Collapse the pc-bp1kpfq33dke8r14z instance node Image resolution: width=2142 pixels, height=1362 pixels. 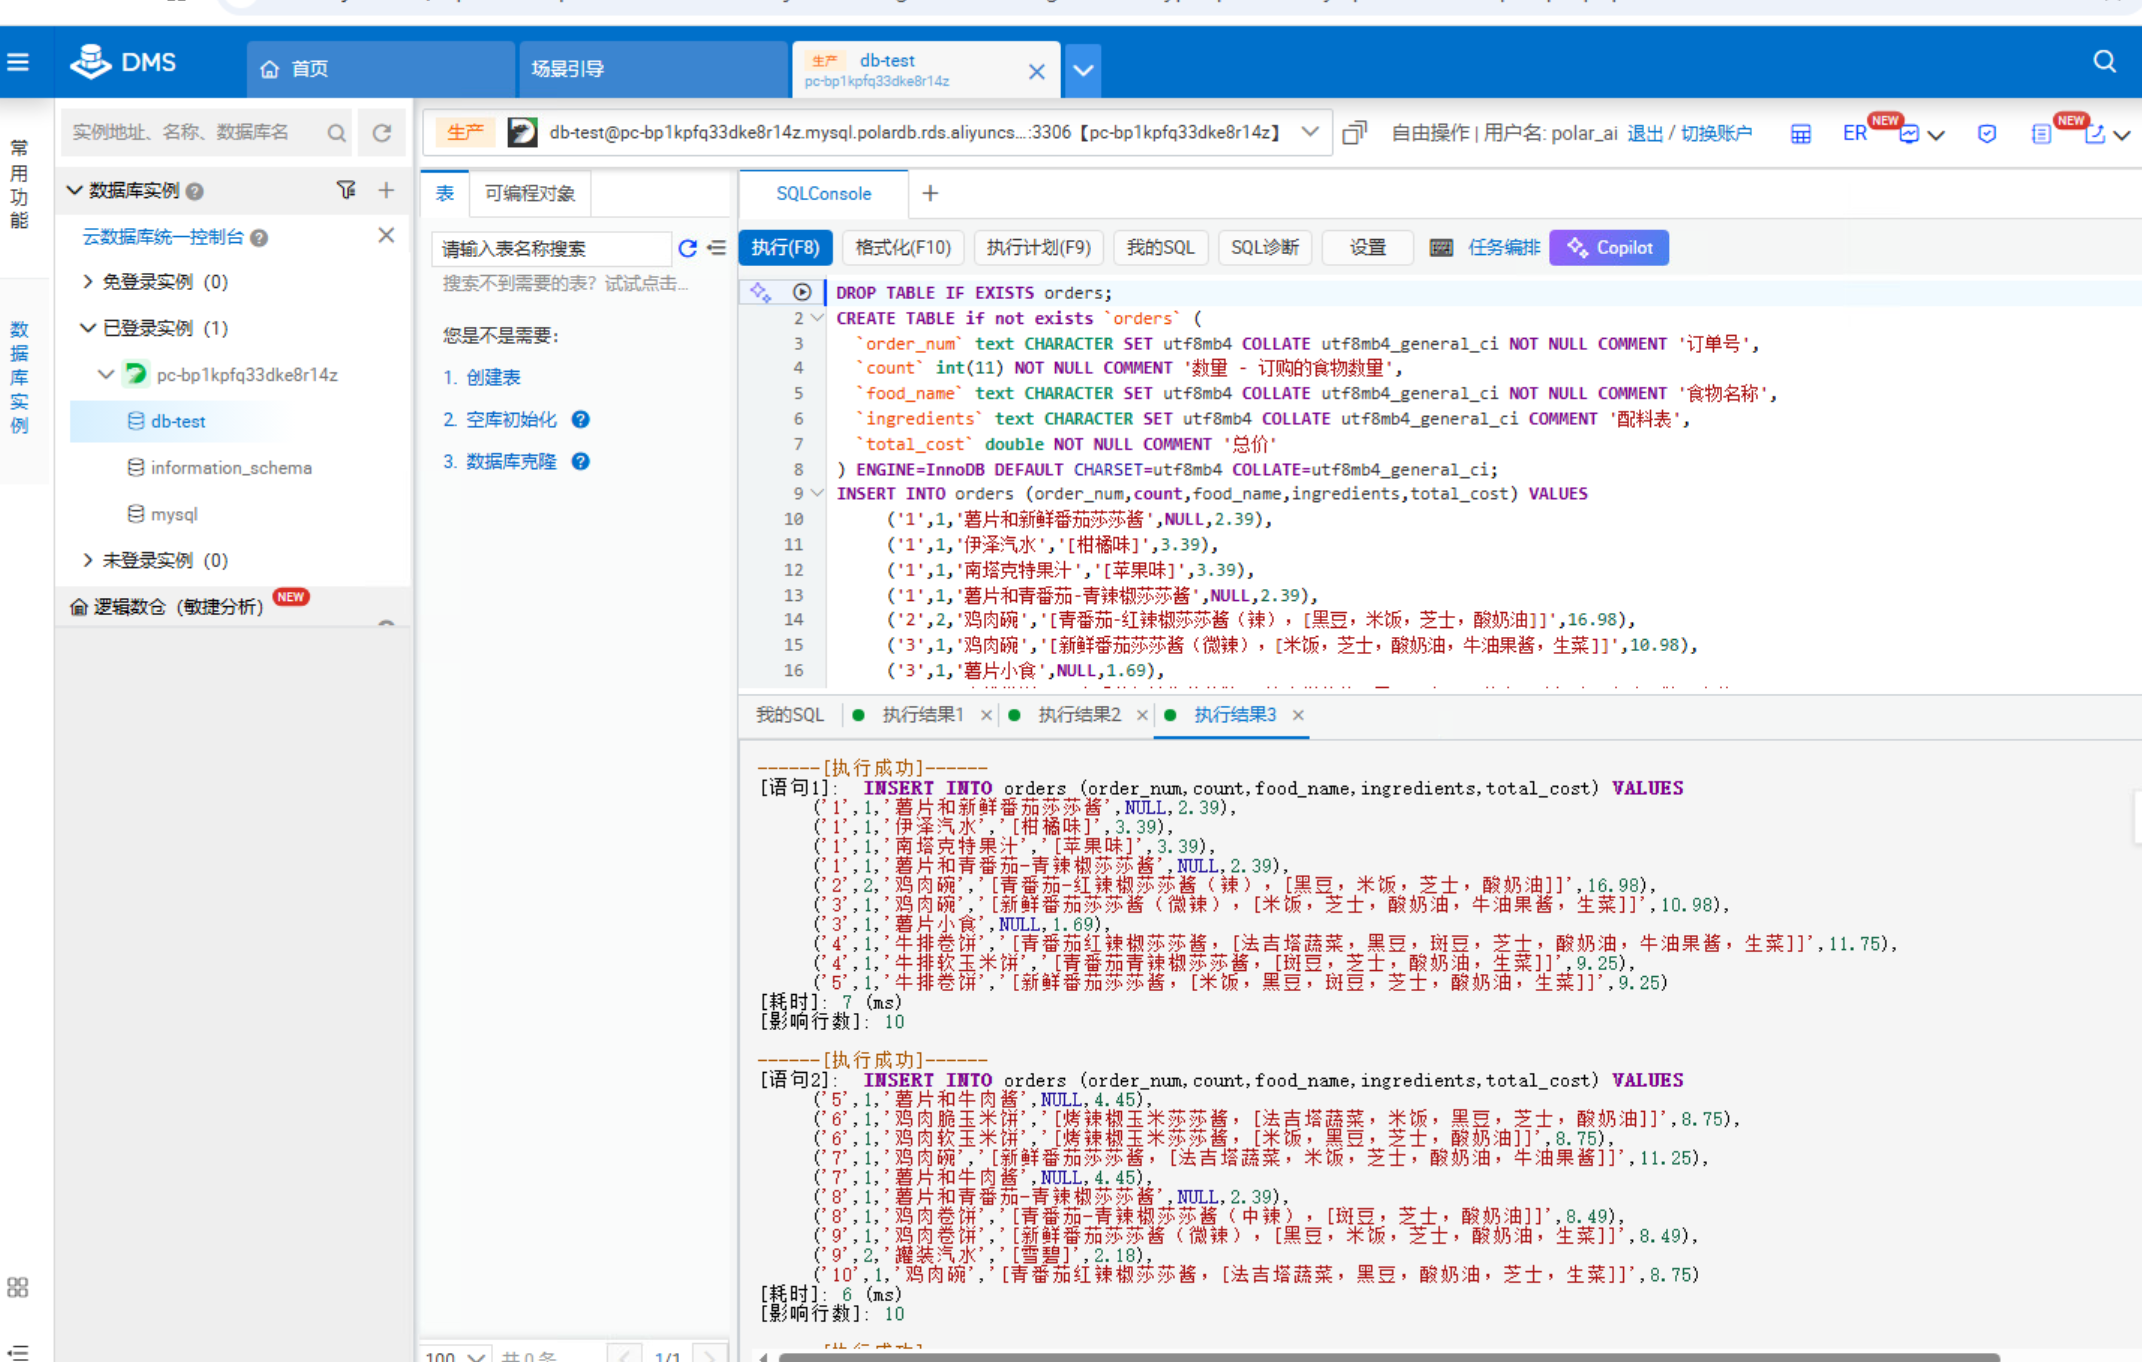(x=105, y=374)
